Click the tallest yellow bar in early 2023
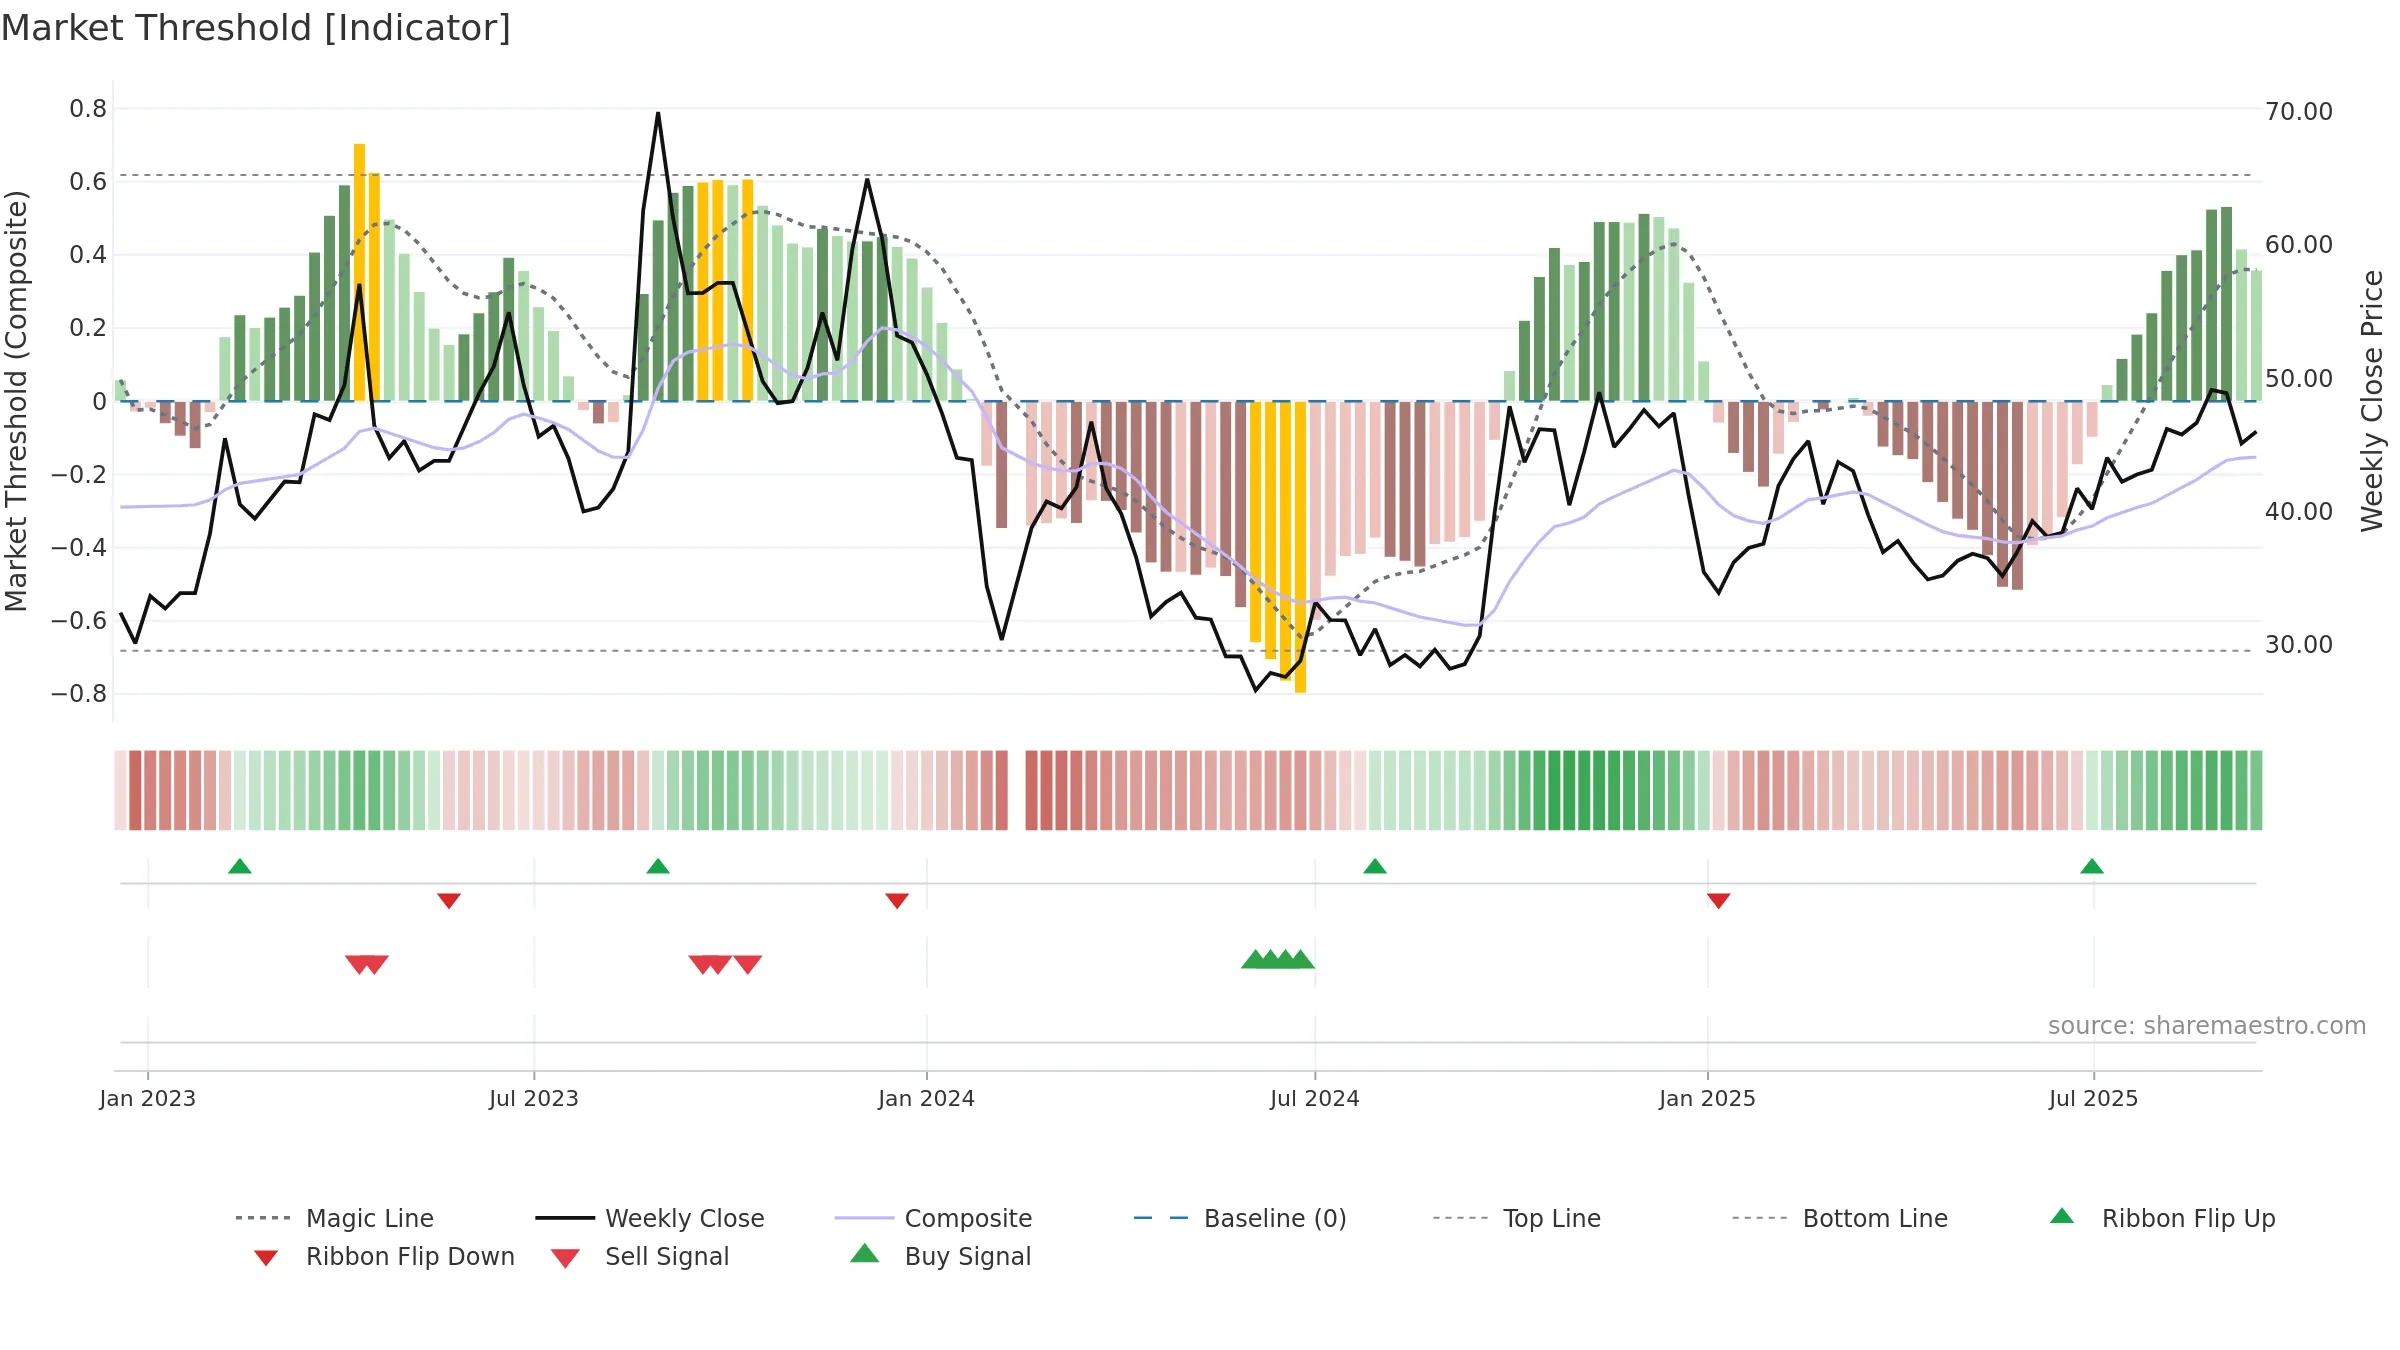Viewport: 2400px width, 1350px height. (360, 272)
